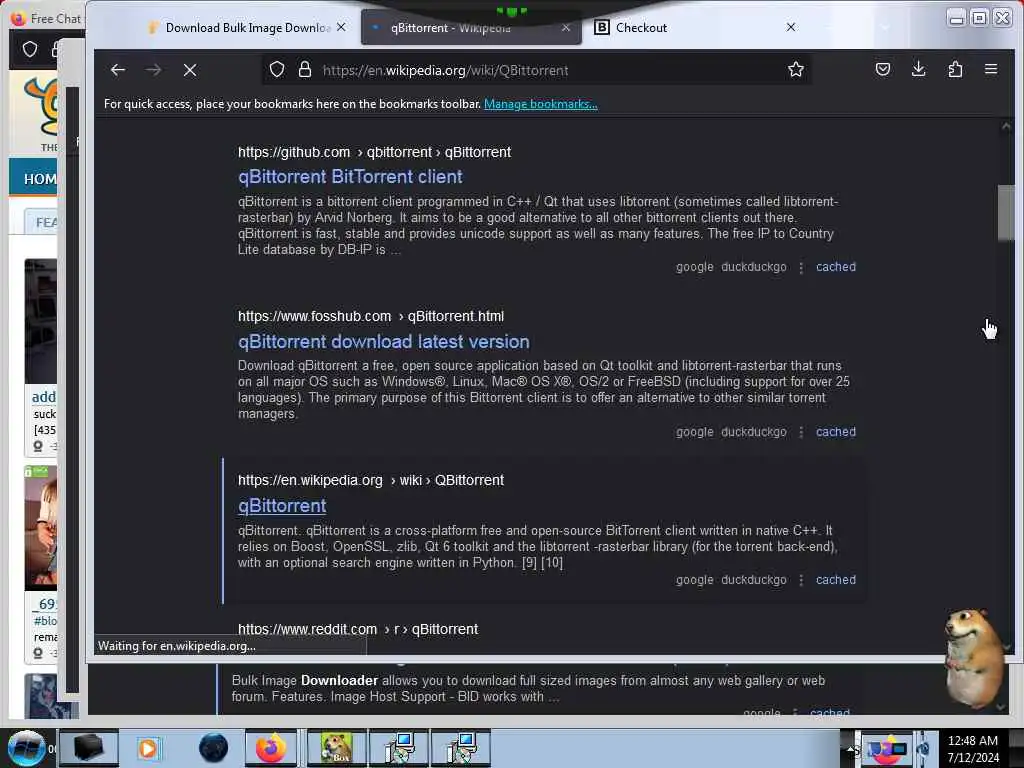Click duckduckgo link under wikipedia result
Viewport: 1024px width, 768px height.
point(754,579)
